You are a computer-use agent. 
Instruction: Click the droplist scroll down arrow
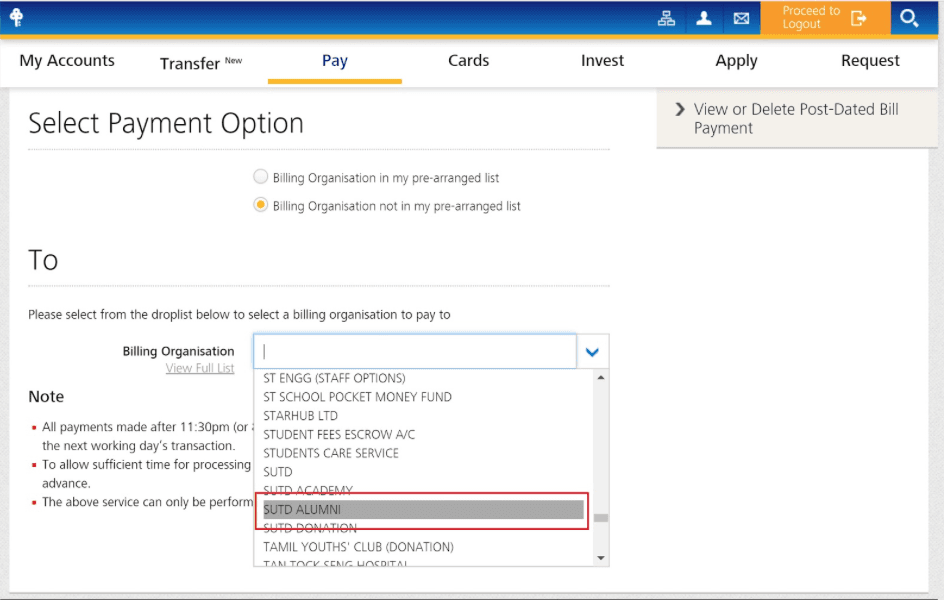601,558
